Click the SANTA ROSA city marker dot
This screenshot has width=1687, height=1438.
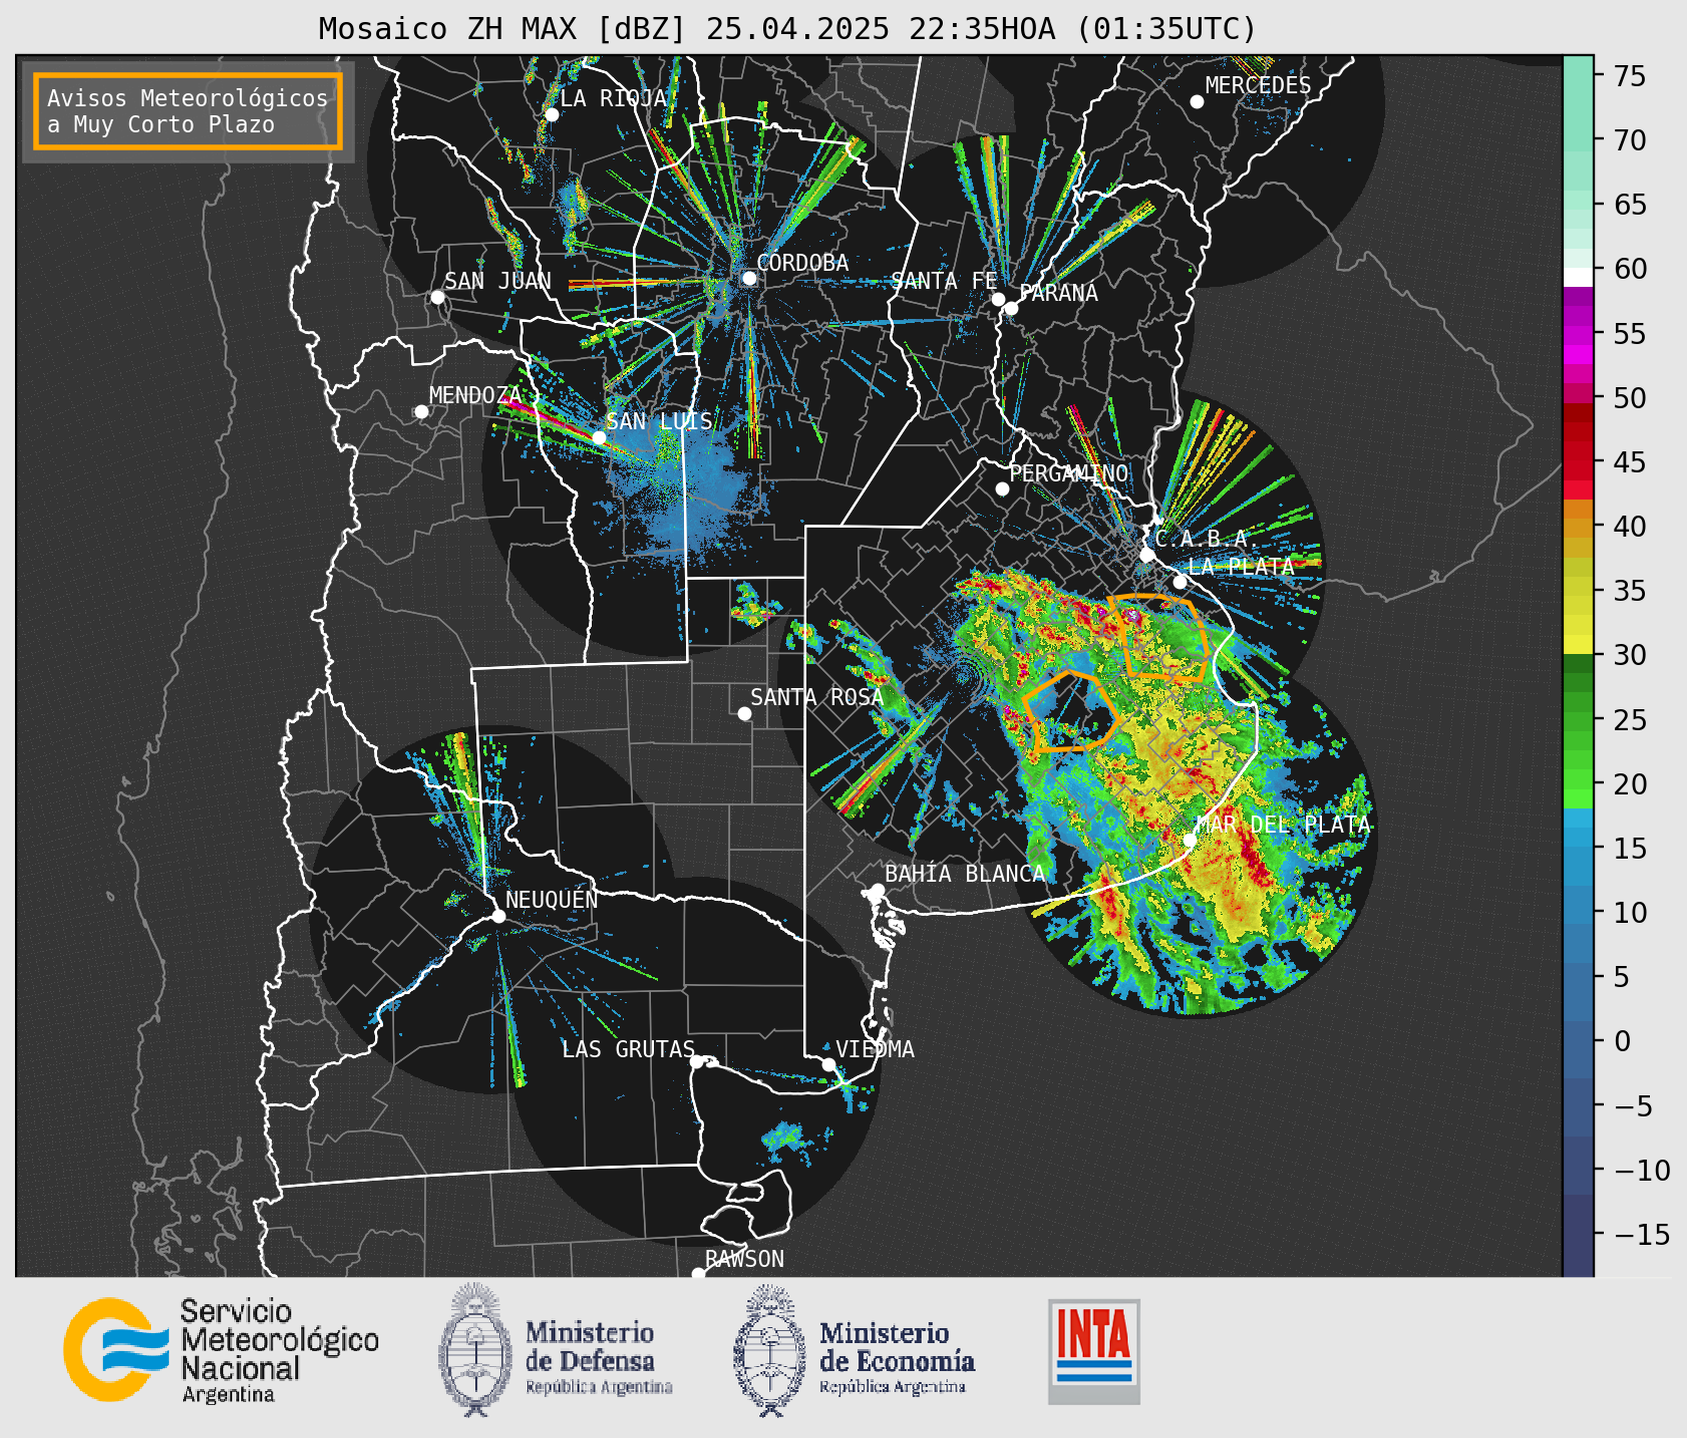point(744,713)
